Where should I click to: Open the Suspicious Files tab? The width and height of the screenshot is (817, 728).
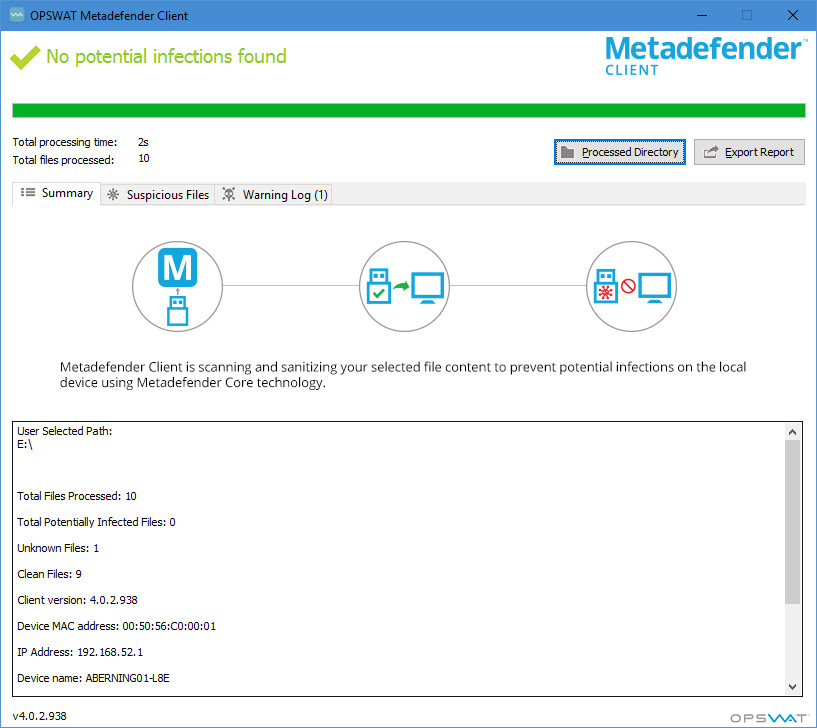[x=158, y=194]
